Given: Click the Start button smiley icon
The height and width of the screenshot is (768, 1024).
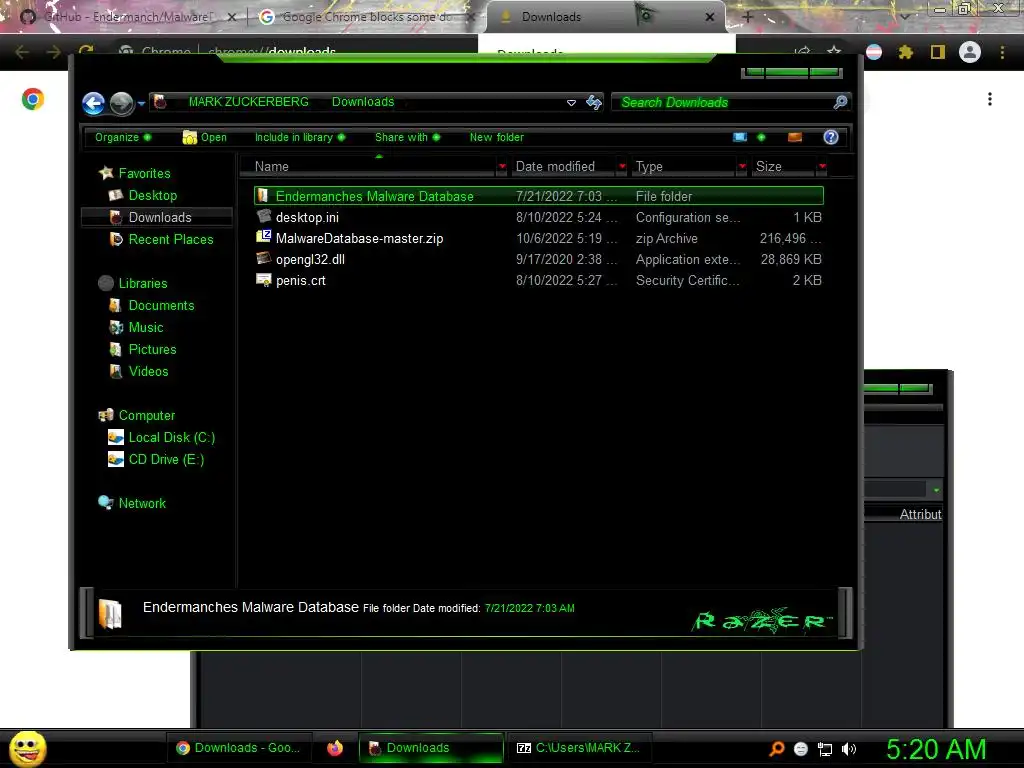Looking at the screenshot, I should coord(27,748).
